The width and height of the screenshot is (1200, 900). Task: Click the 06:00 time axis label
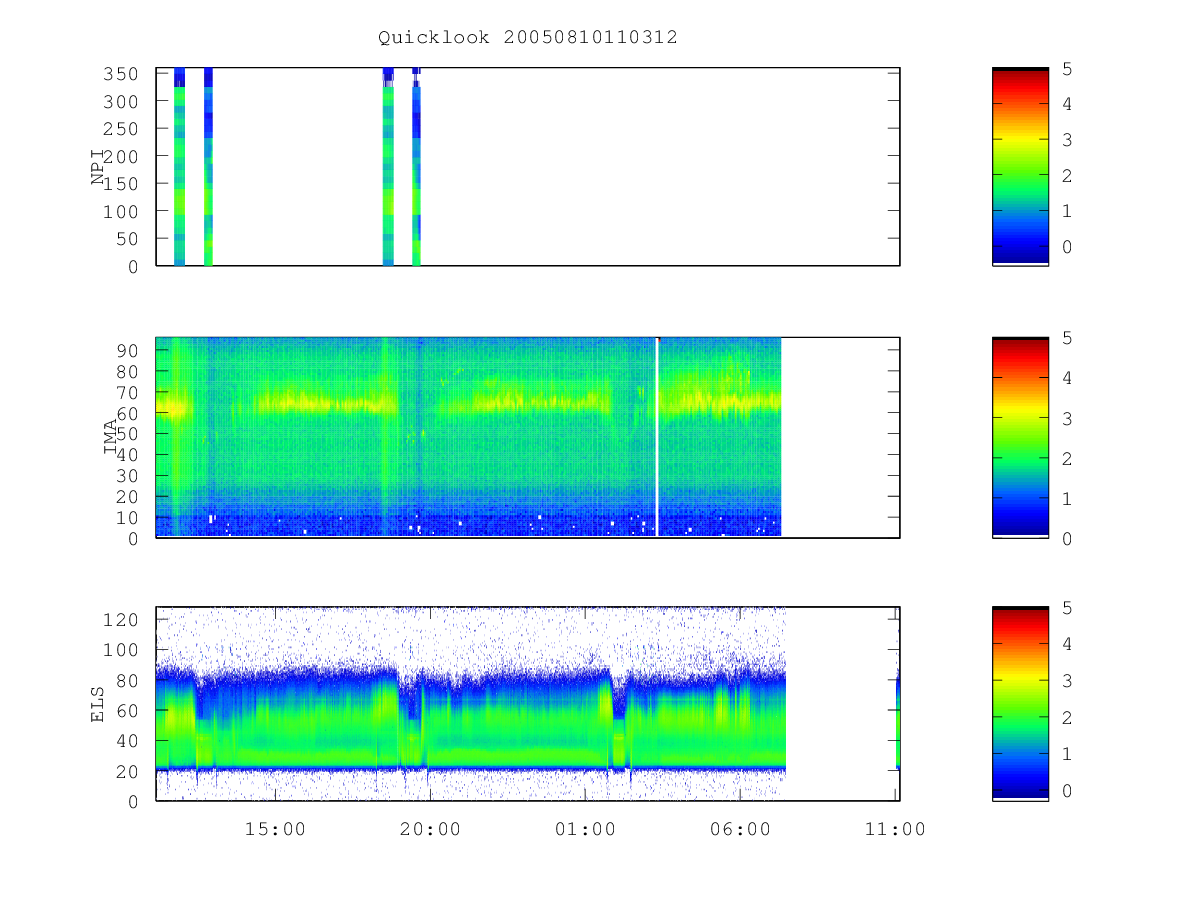(740, 829)
